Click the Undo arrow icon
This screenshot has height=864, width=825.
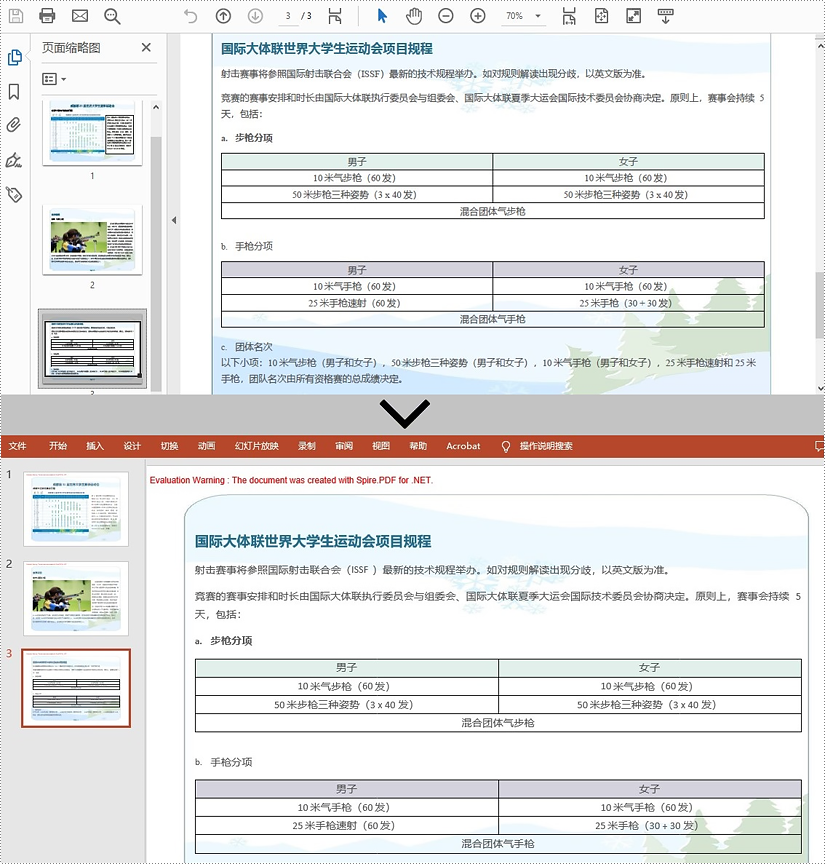pyautogui.click(x=190, y=17)
